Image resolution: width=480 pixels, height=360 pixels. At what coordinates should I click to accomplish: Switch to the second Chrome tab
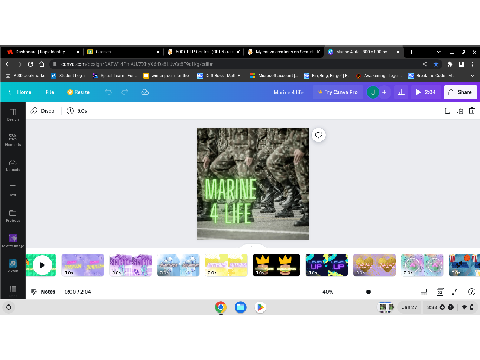click(122, 52)
